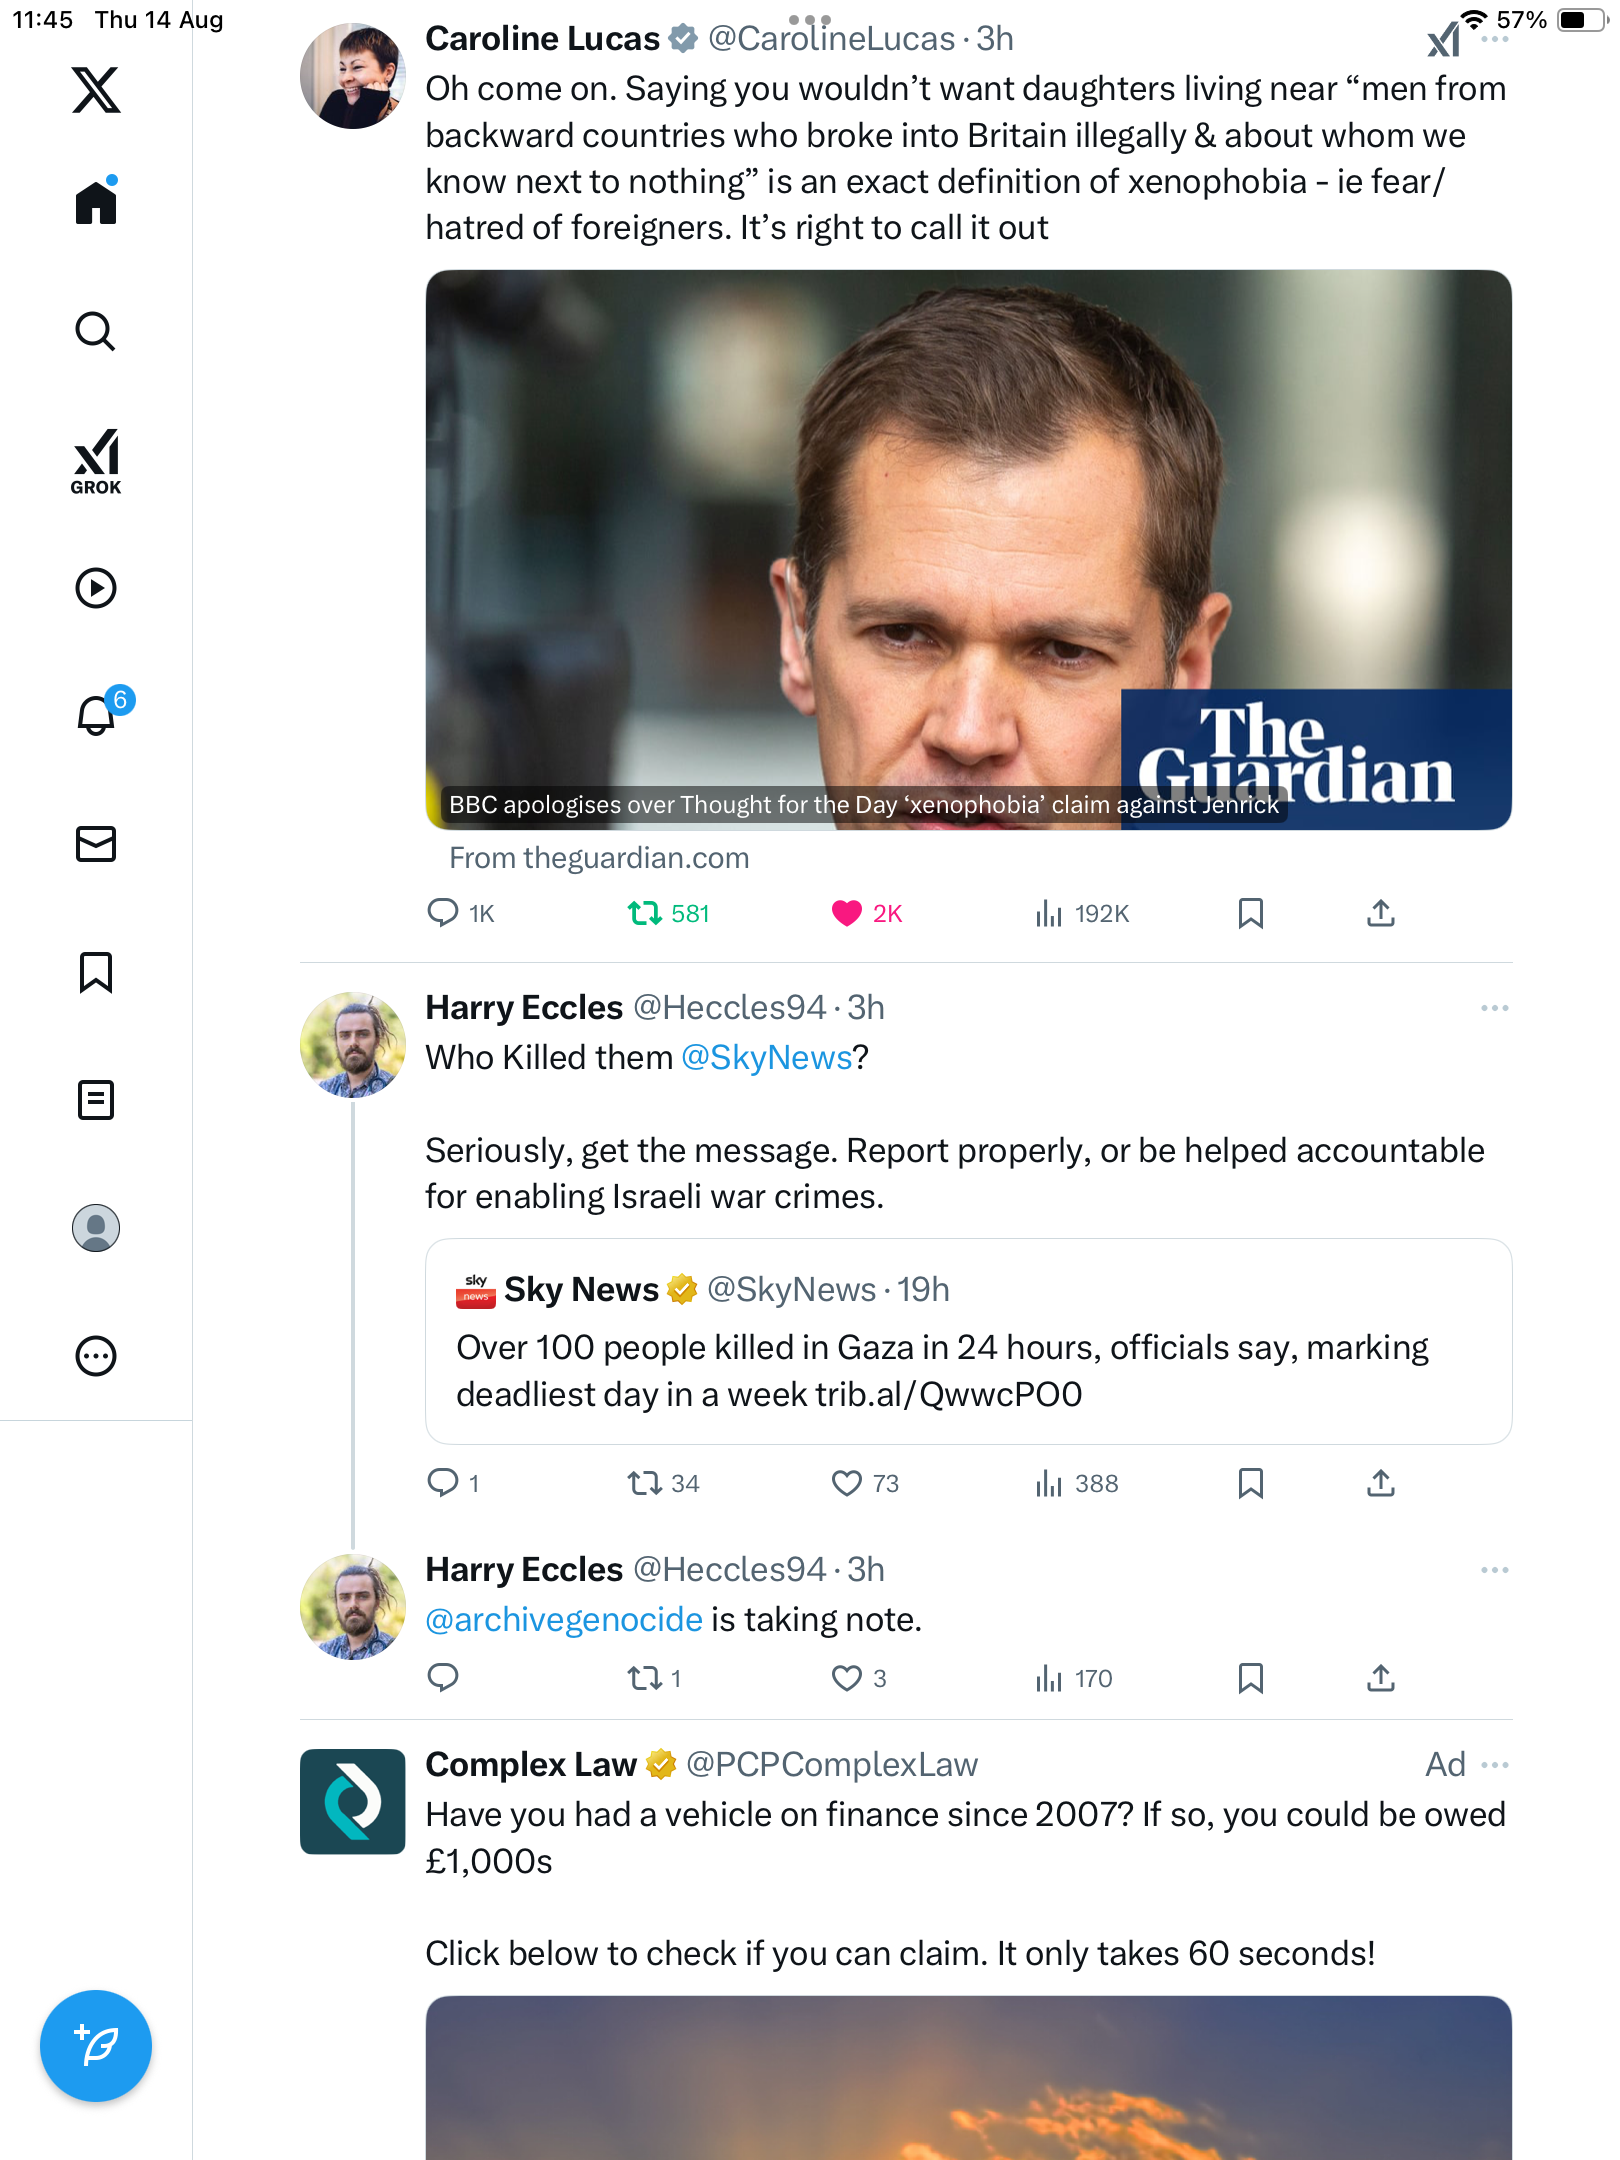1620x2160 pixels.
Task: Undo repost on Caroline Lucas's post
Action: click(x=645, y=913)
